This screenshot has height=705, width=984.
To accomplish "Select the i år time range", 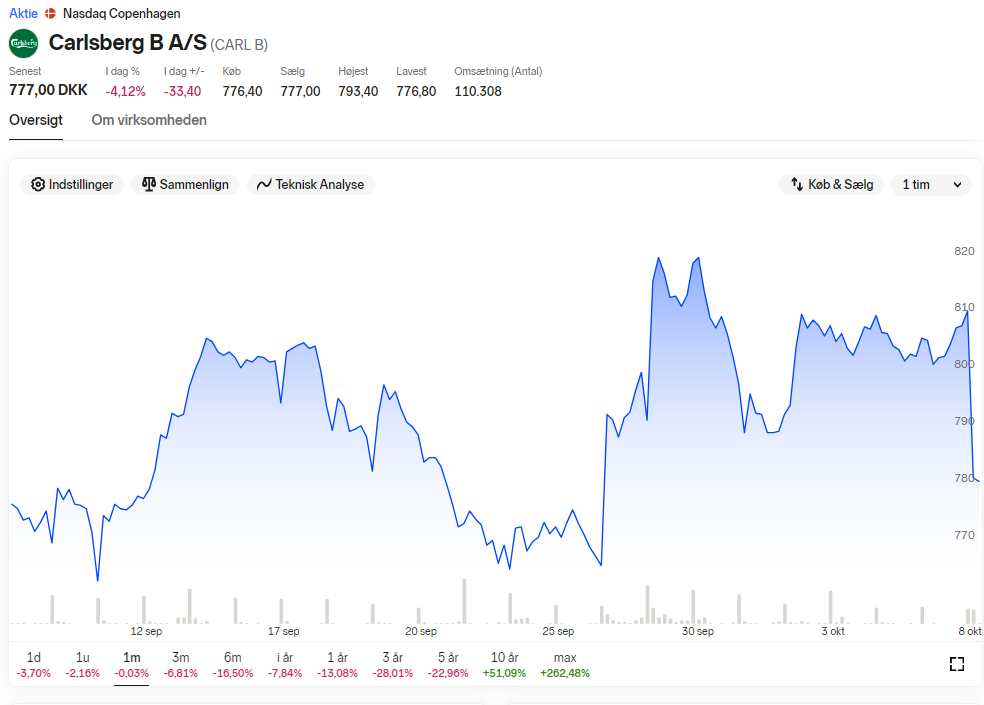I will [x=285, y=665].
